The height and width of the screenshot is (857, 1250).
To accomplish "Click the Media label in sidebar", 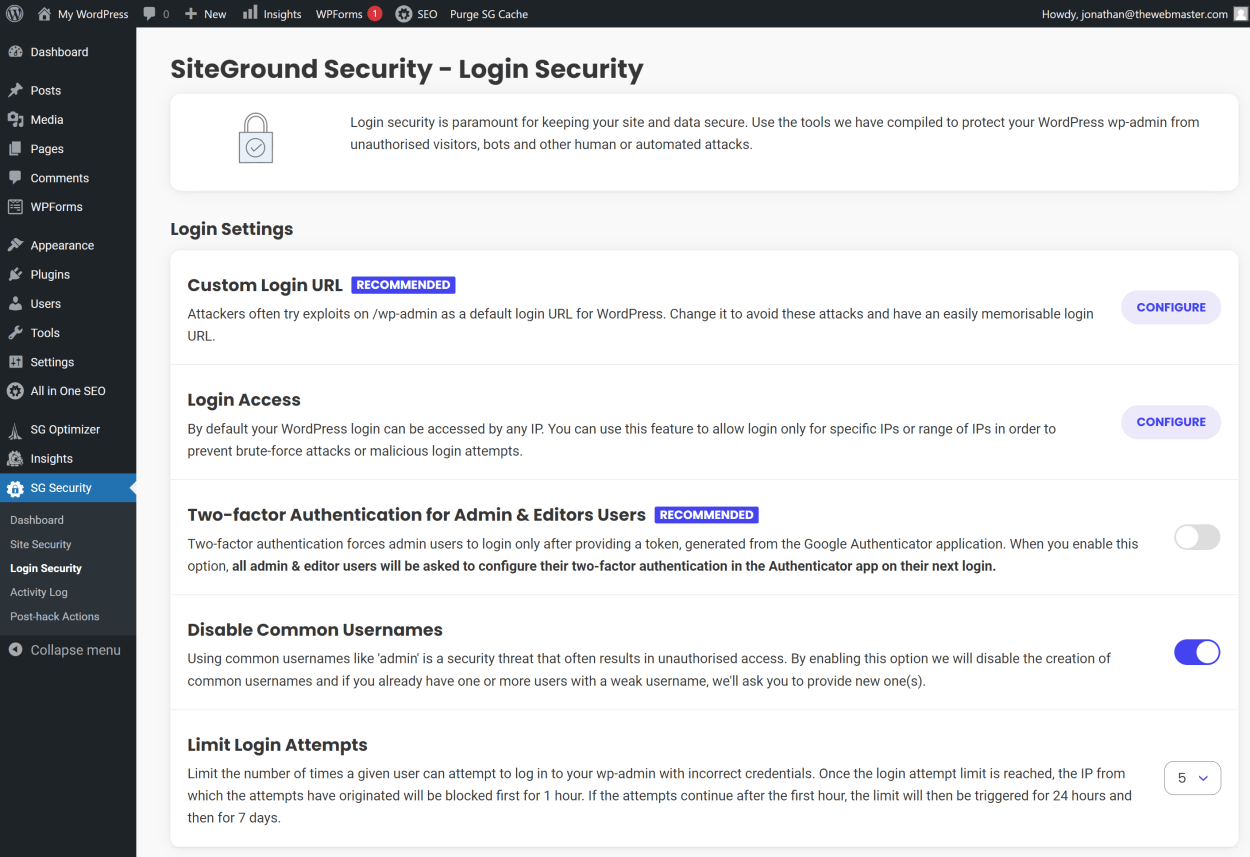I will point(47,119).
